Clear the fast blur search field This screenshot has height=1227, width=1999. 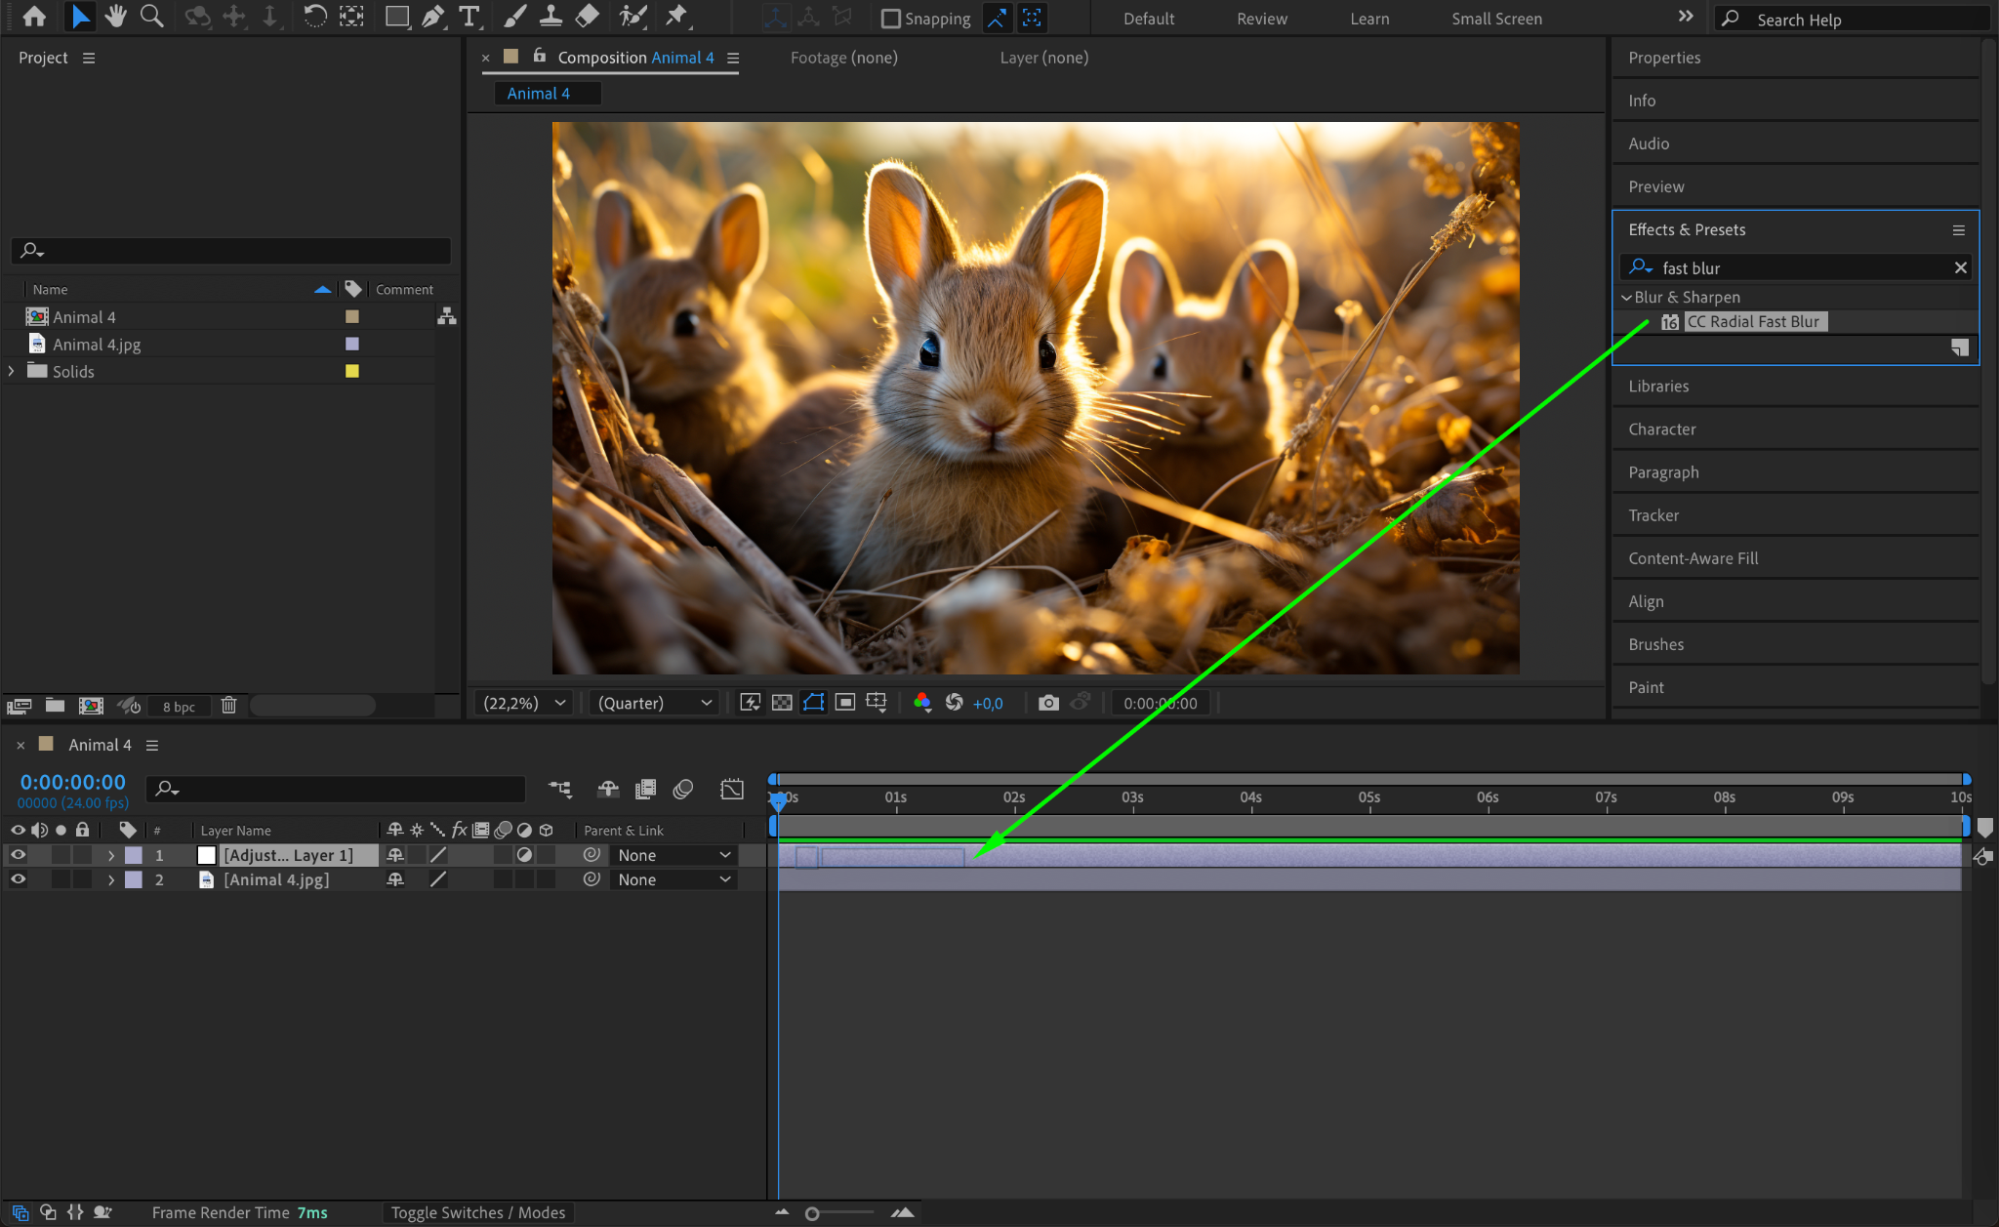[1960, 268]
